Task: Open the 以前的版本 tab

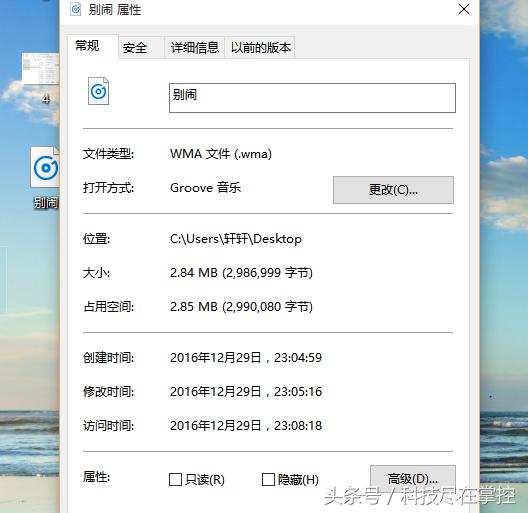Action: click(260, 47)
